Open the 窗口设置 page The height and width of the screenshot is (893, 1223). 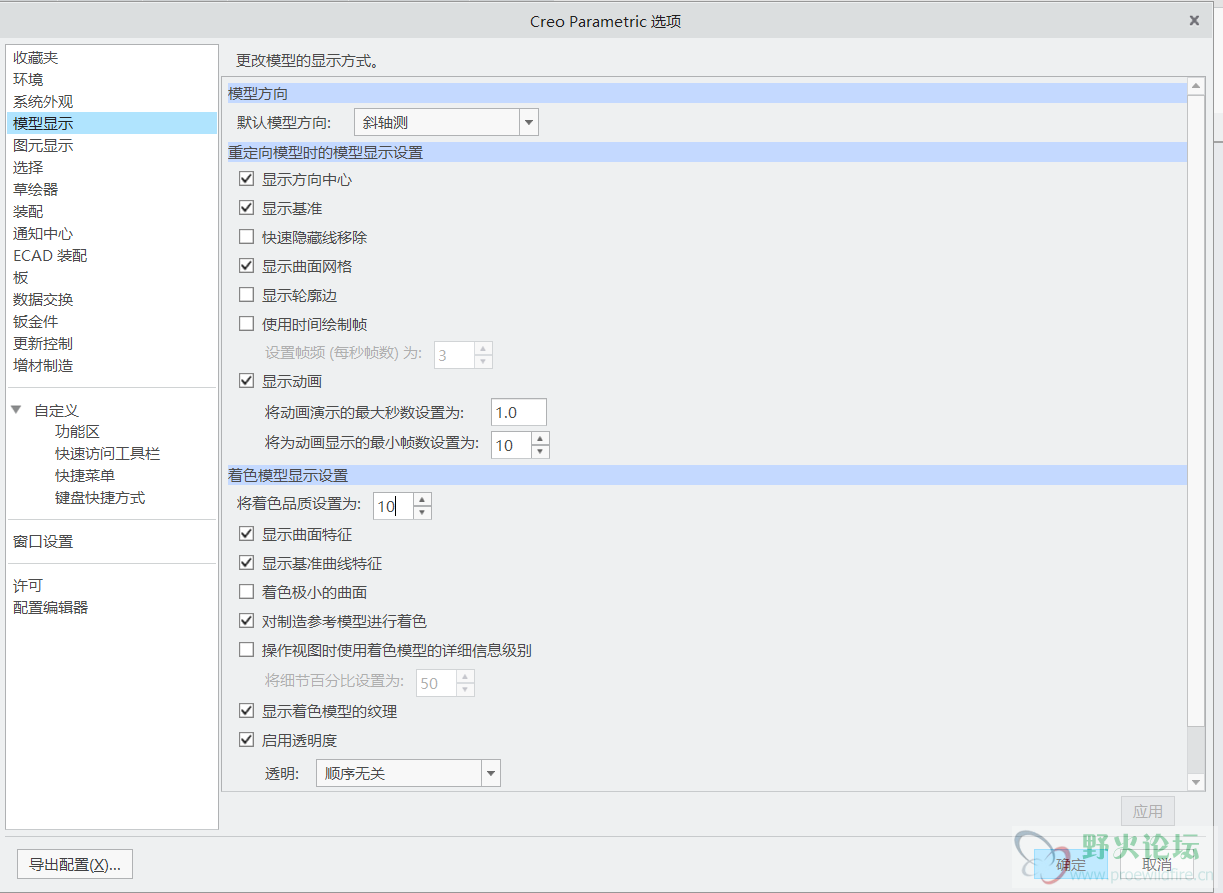pos(43,542)
